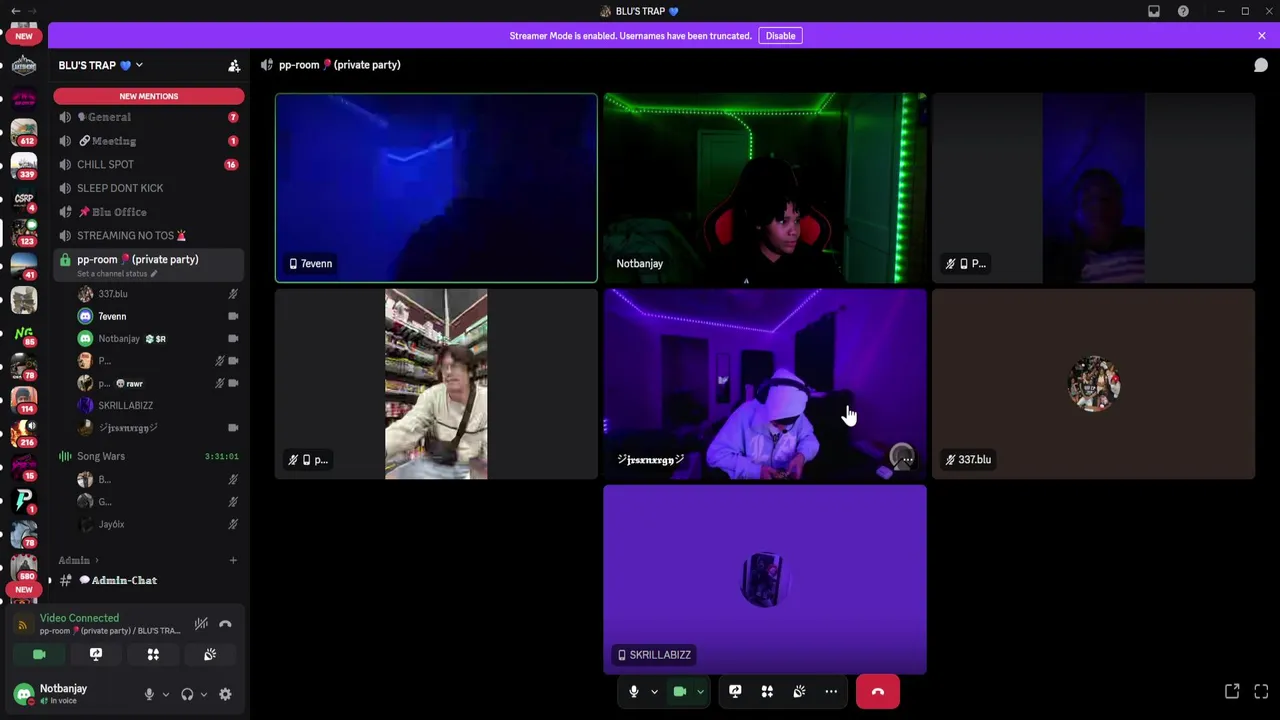Select the Blu Office channel

148,212
